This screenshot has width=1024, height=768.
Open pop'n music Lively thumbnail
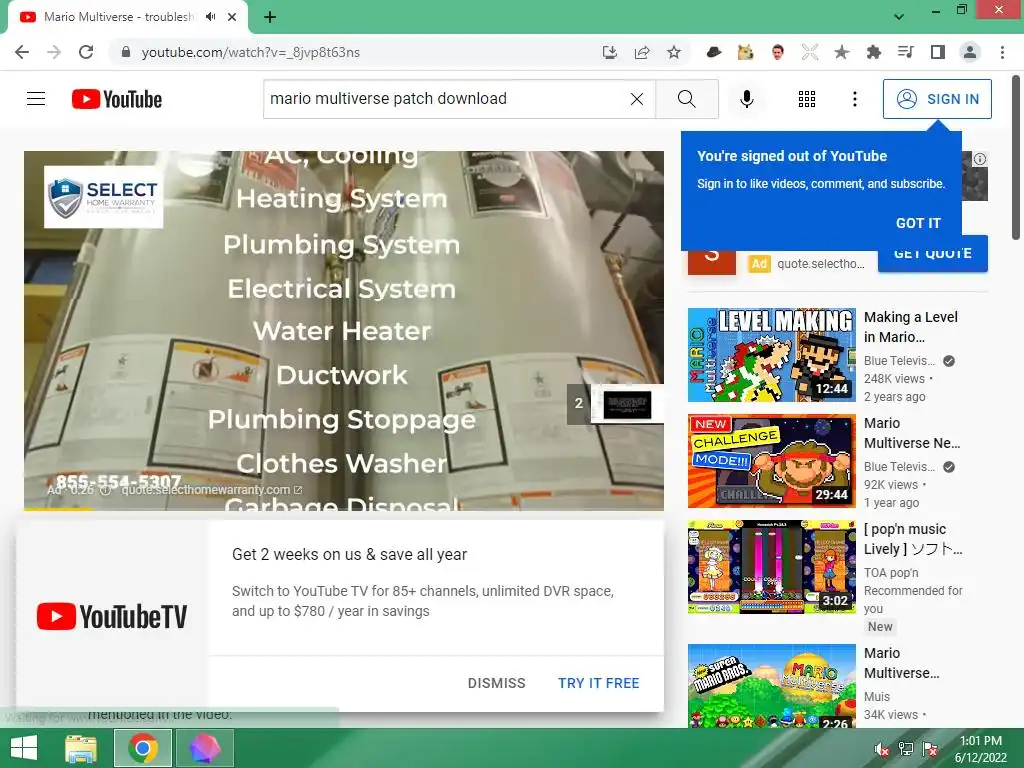click(771, 566)
